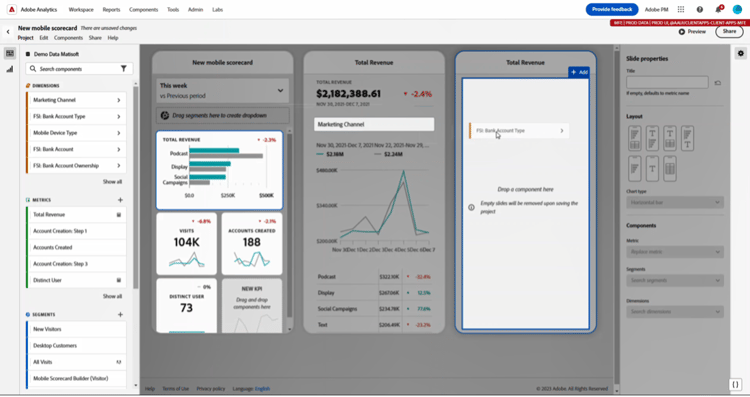Image resolution: width=750 pixels, height=397 pixels.
Task: Focus the Search components field
Action: (79, 69)
